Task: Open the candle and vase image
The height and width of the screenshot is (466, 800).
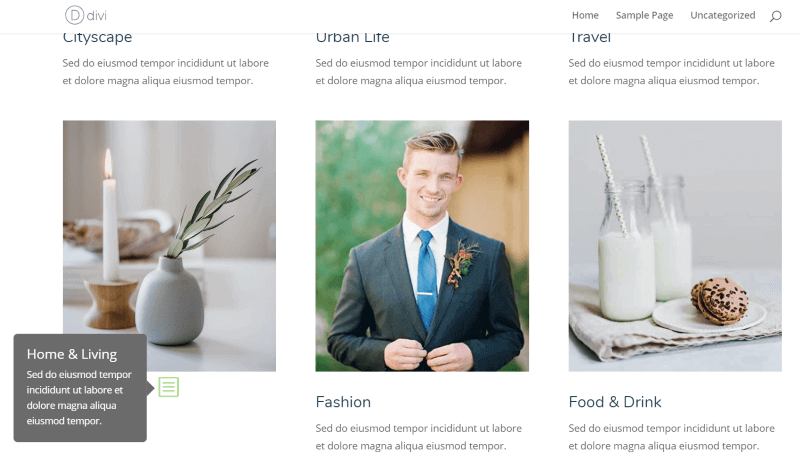Action: point(169,246)
